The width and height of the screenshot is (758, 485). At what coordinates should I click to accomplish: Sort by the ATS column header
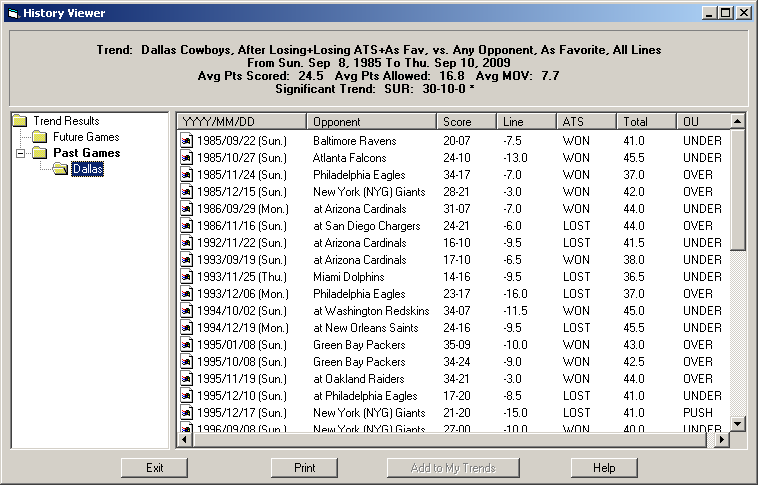(586, 121)
